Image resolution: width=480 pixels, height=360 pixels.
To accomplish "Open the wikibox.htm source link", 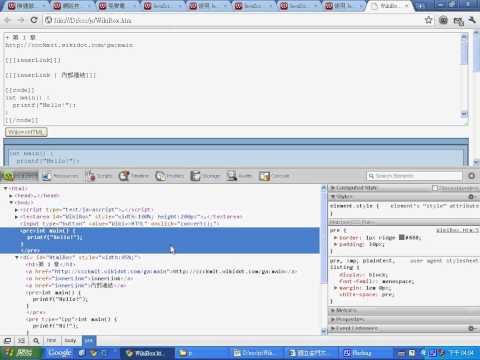I will click(x=457, y=230).
